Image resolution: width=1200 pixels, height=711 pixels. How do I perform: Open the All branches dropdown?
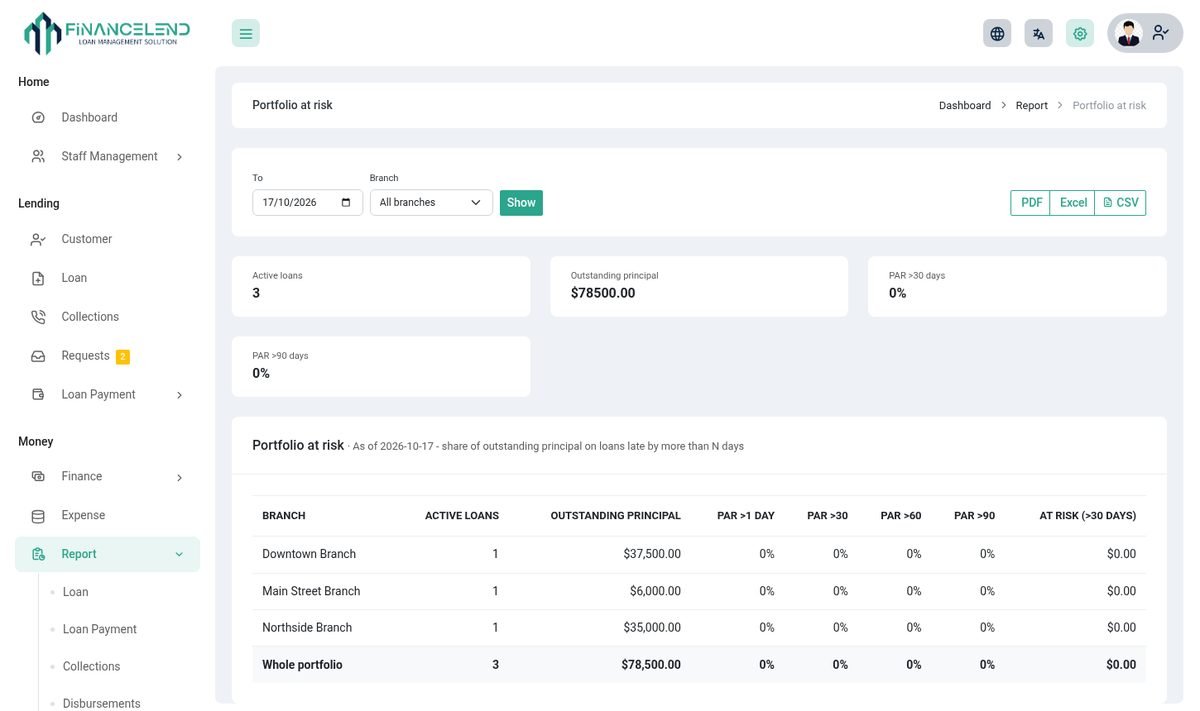tap(431, 202)
